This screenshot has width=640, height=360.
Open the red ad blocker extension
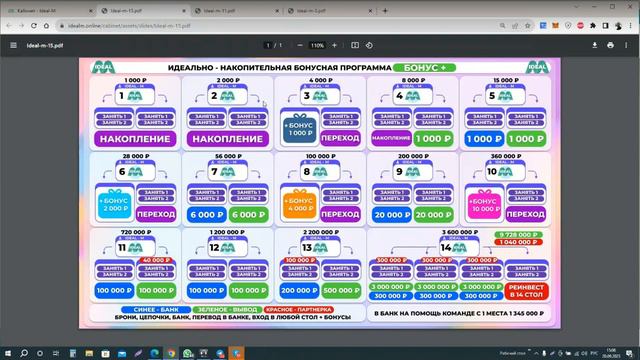click(x=580, y=26)
